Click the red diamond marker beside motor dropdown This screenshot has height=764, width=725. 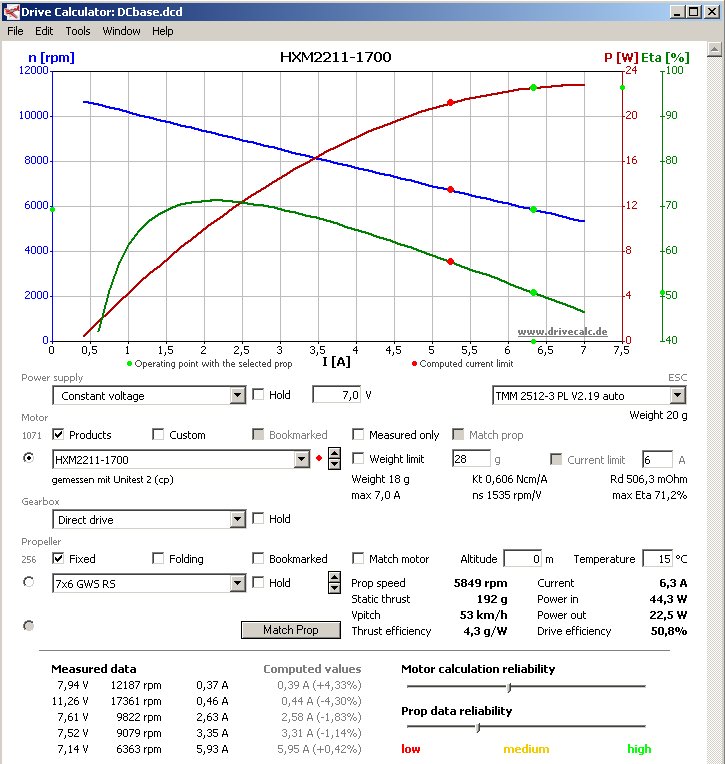pos(319,459)
